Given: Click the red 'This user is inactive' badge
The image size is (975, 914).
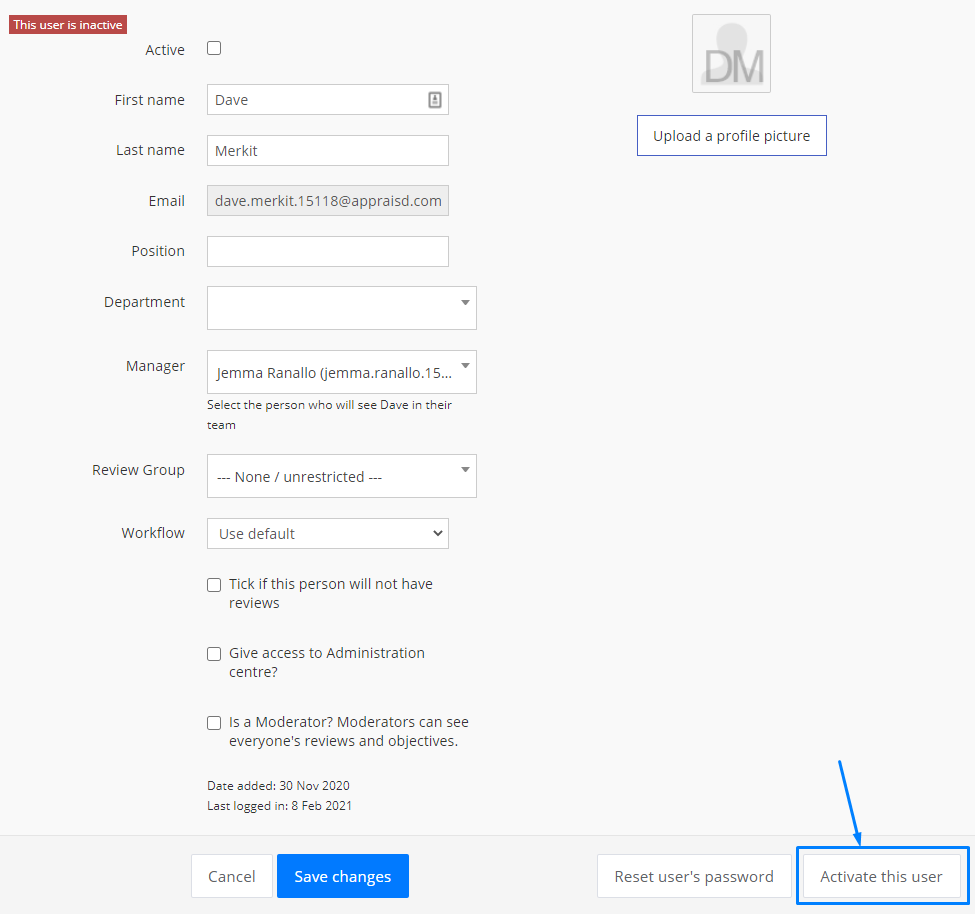Looking at the screenshot, I should [68, 25].
